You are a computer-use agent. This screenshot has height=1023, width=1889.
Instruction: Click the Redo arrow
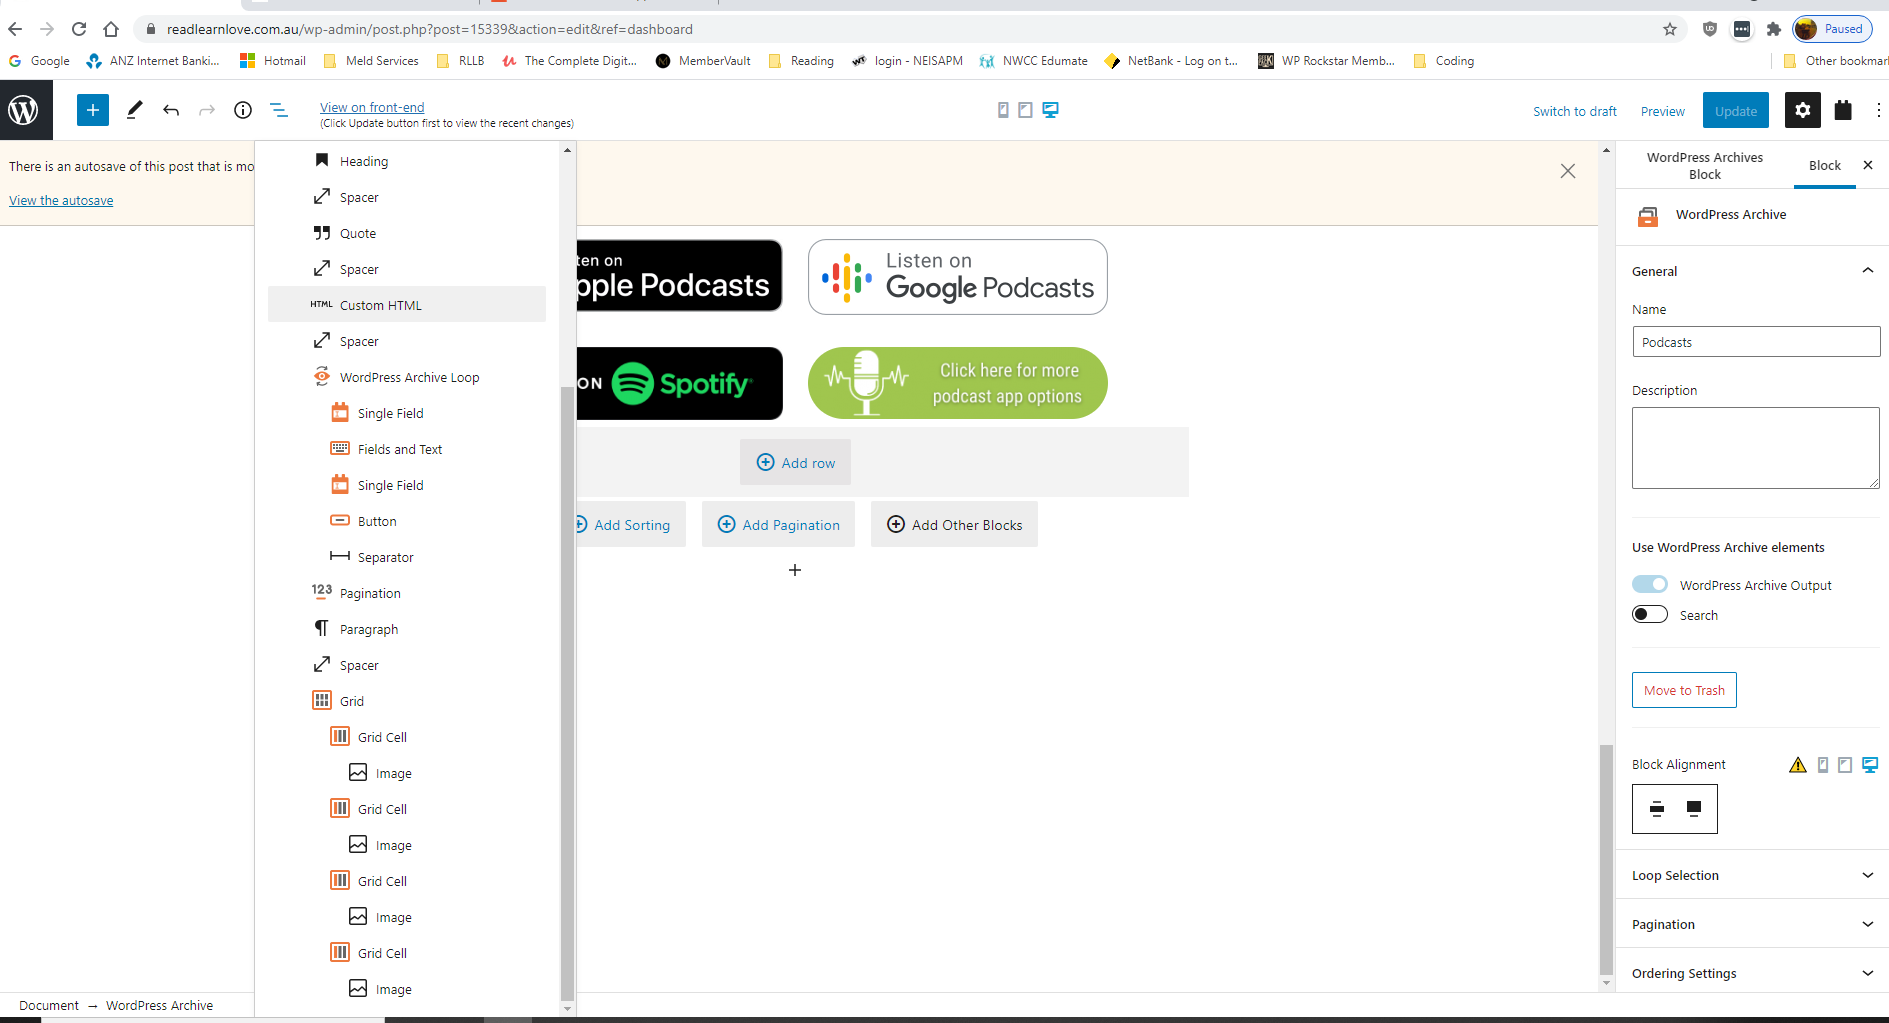pos(207,110)
